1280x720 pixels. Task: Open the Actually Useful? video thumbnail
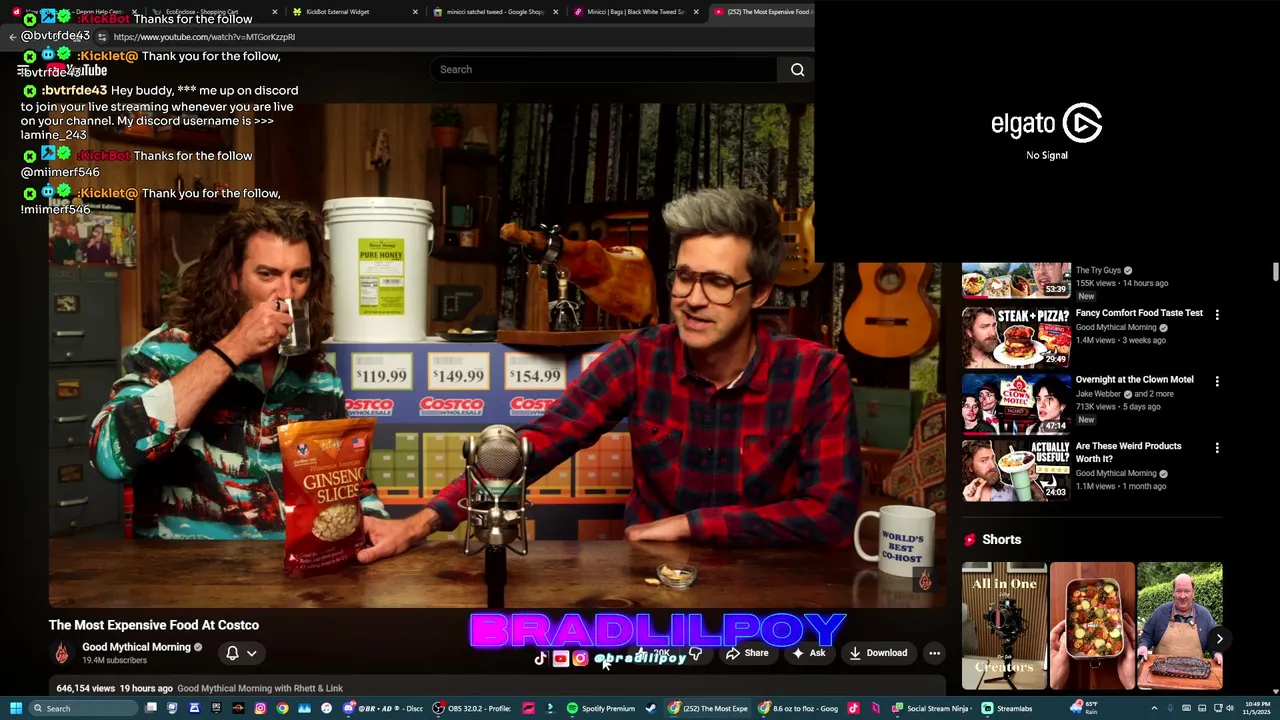1016,470
